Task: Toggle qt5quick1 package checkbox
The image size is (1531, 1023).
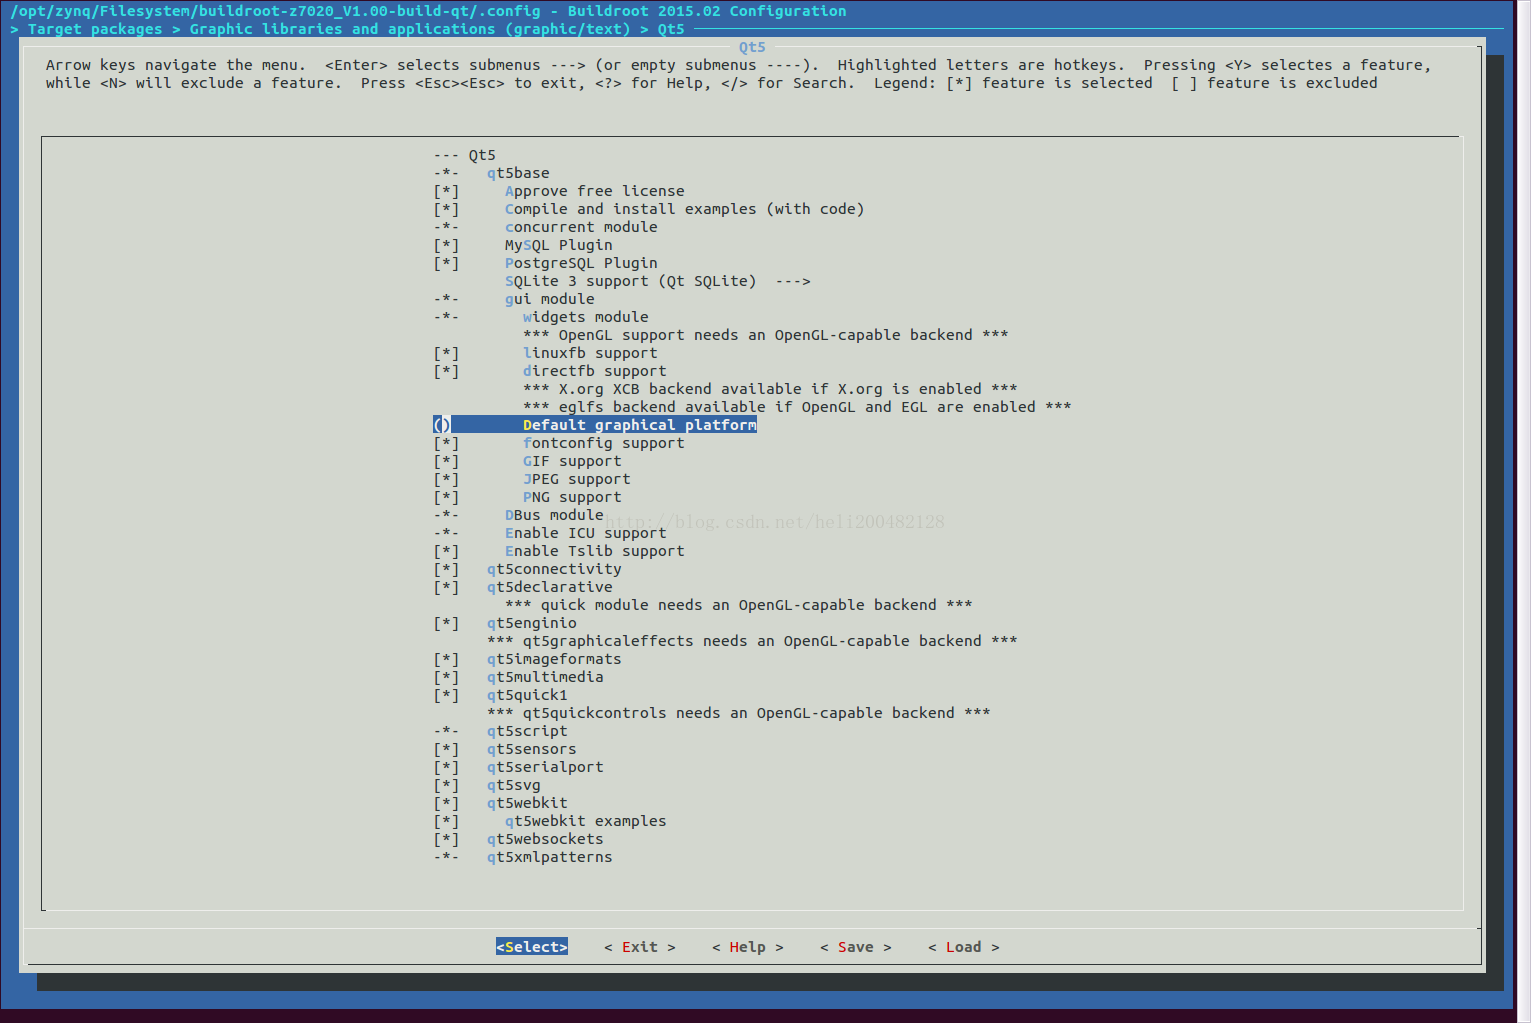Action: (446, 695)
